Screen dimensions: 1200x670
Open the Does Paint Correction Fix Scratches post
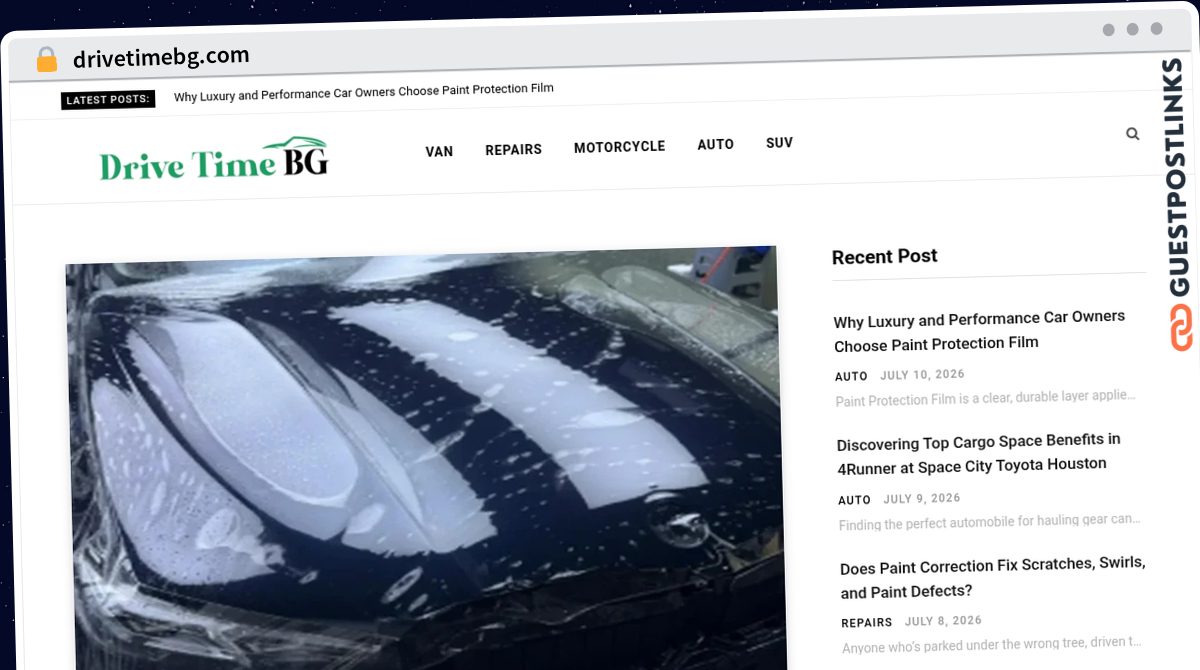pyautogui.click(x=992, y=577)
